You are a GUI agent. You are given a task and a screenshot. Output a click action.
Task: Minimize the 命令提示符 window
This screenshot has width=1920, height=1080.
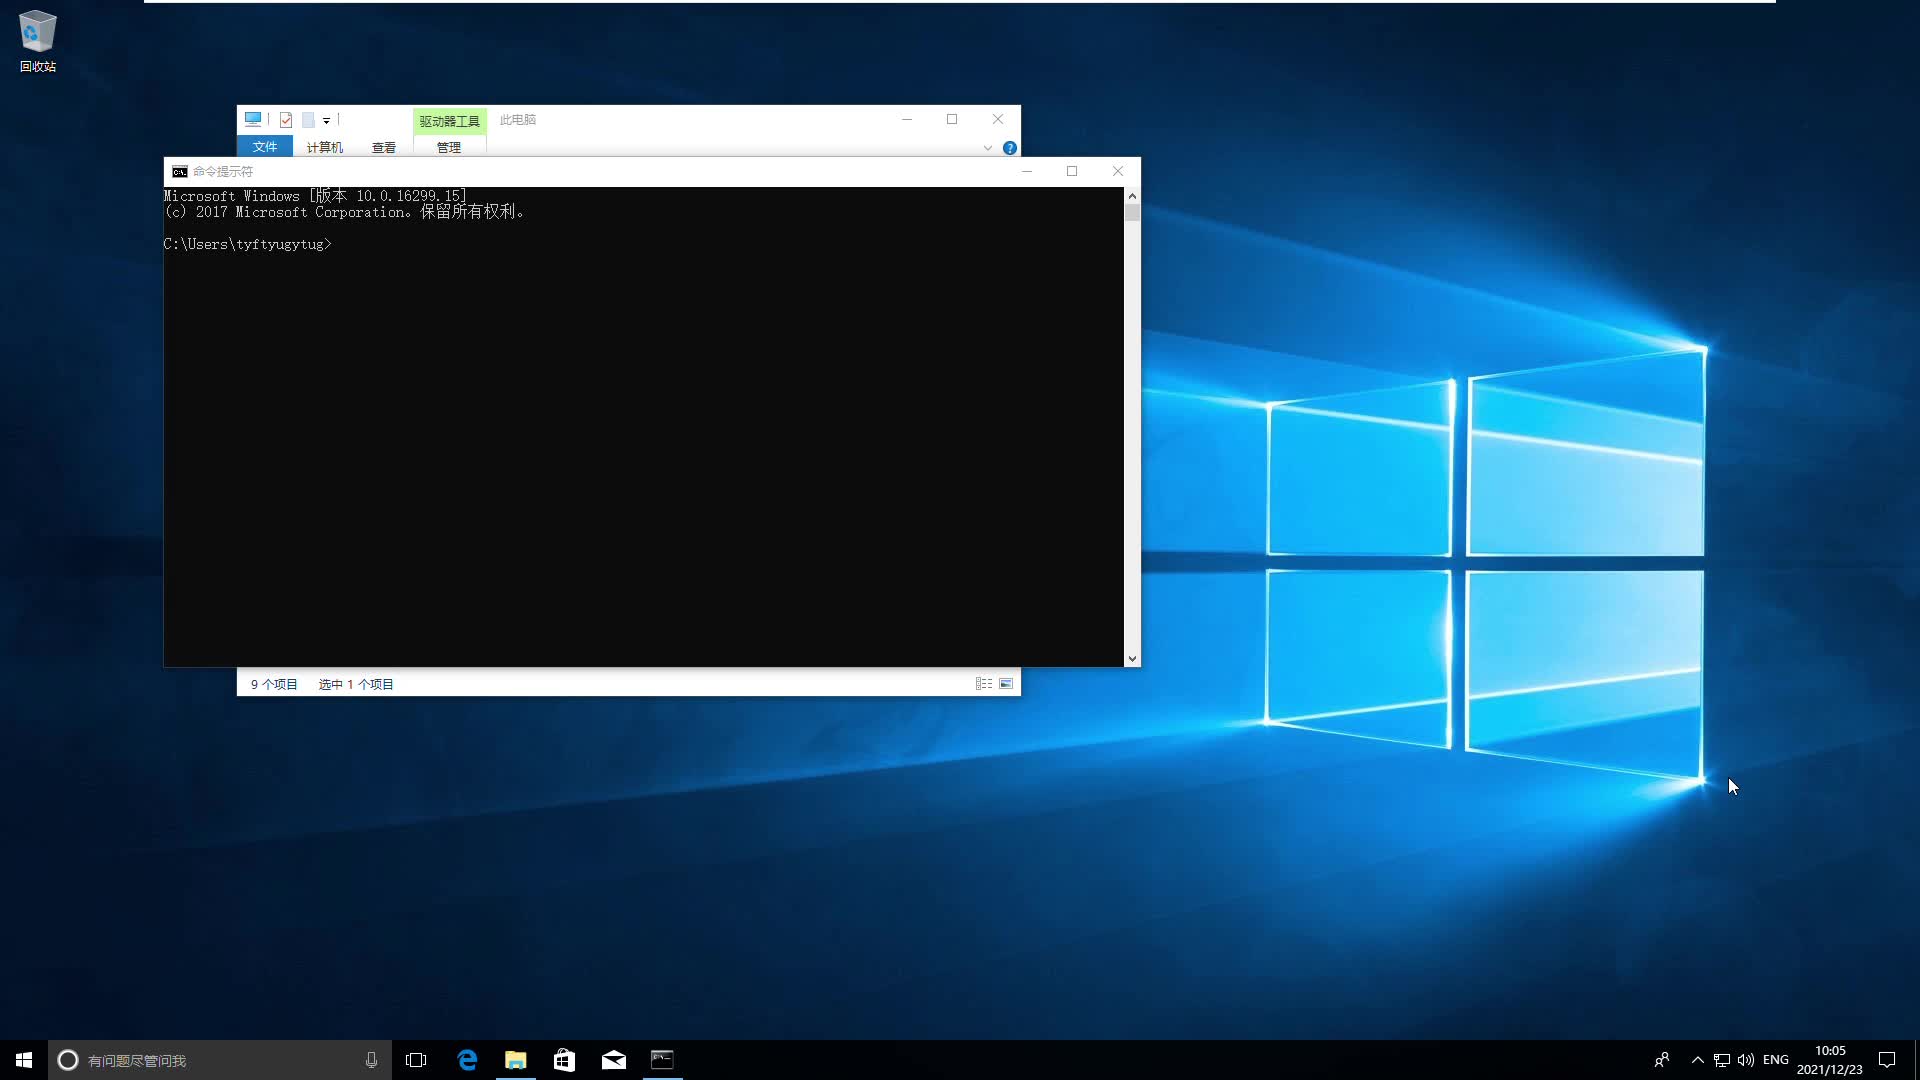click(1027, 171)
